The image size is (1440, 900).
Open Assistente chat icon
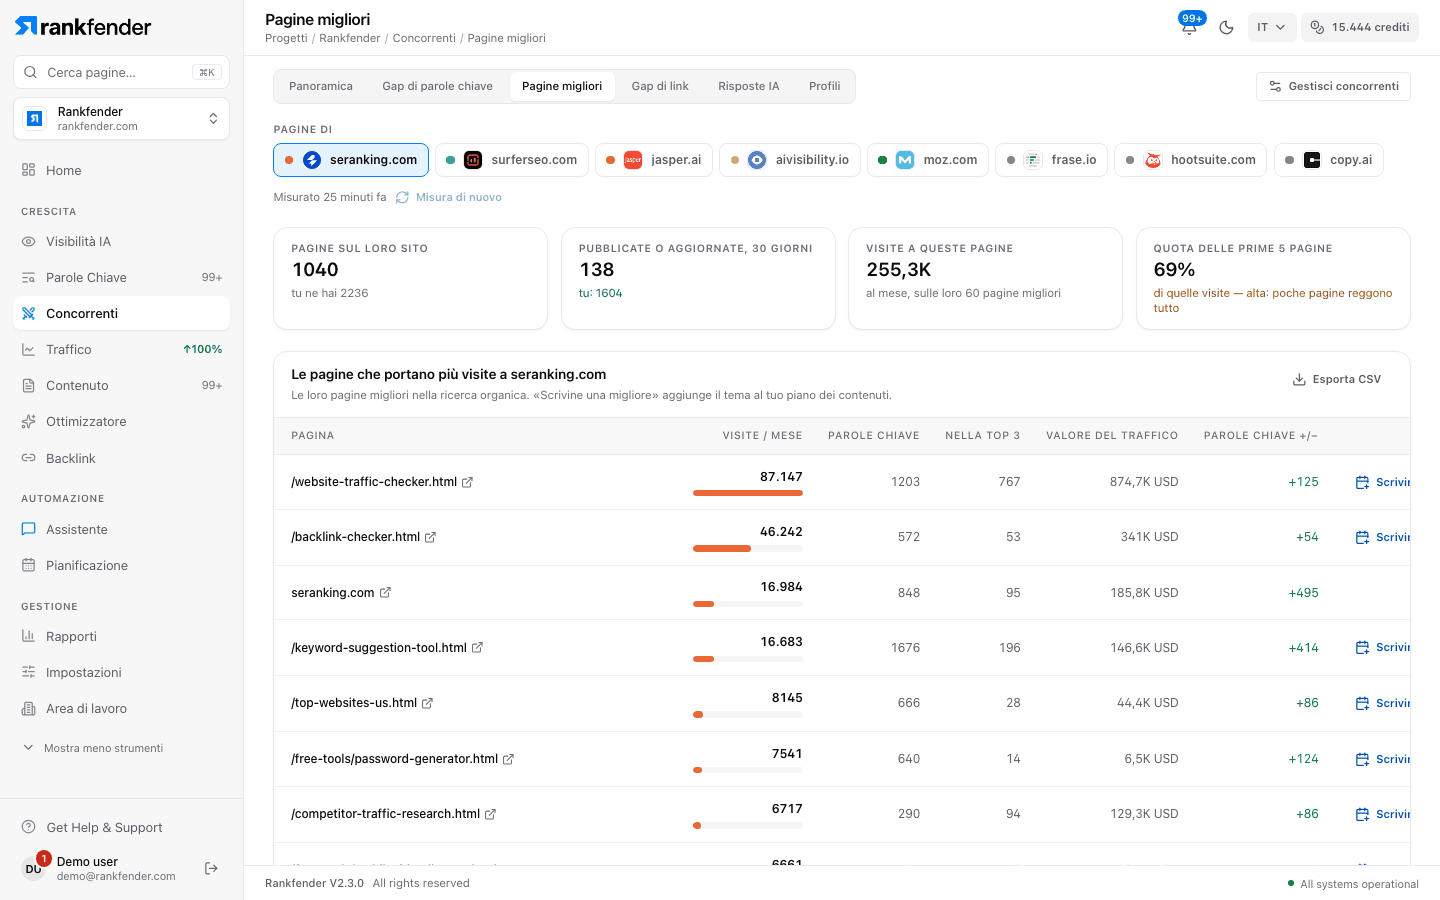pyautogui.click(x=28, y=530)
